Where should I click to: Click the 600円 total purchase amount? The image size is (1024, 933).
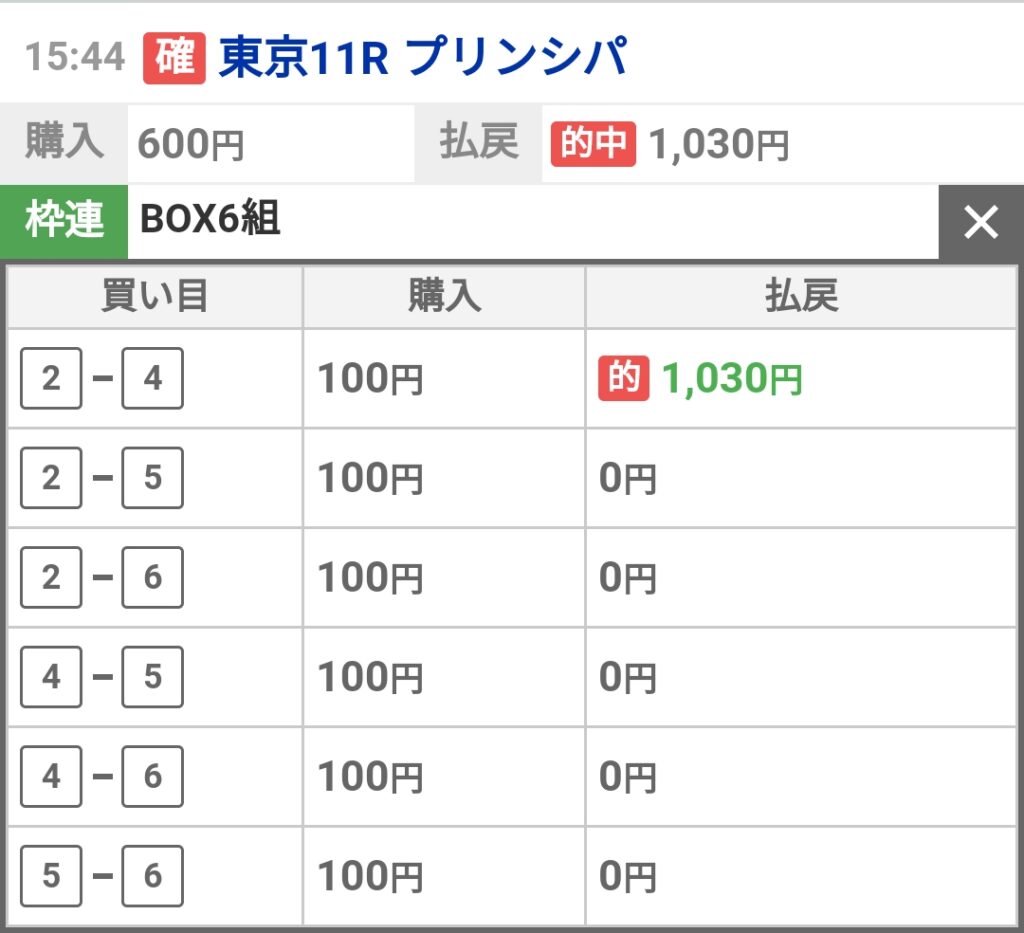coord(191,144)
